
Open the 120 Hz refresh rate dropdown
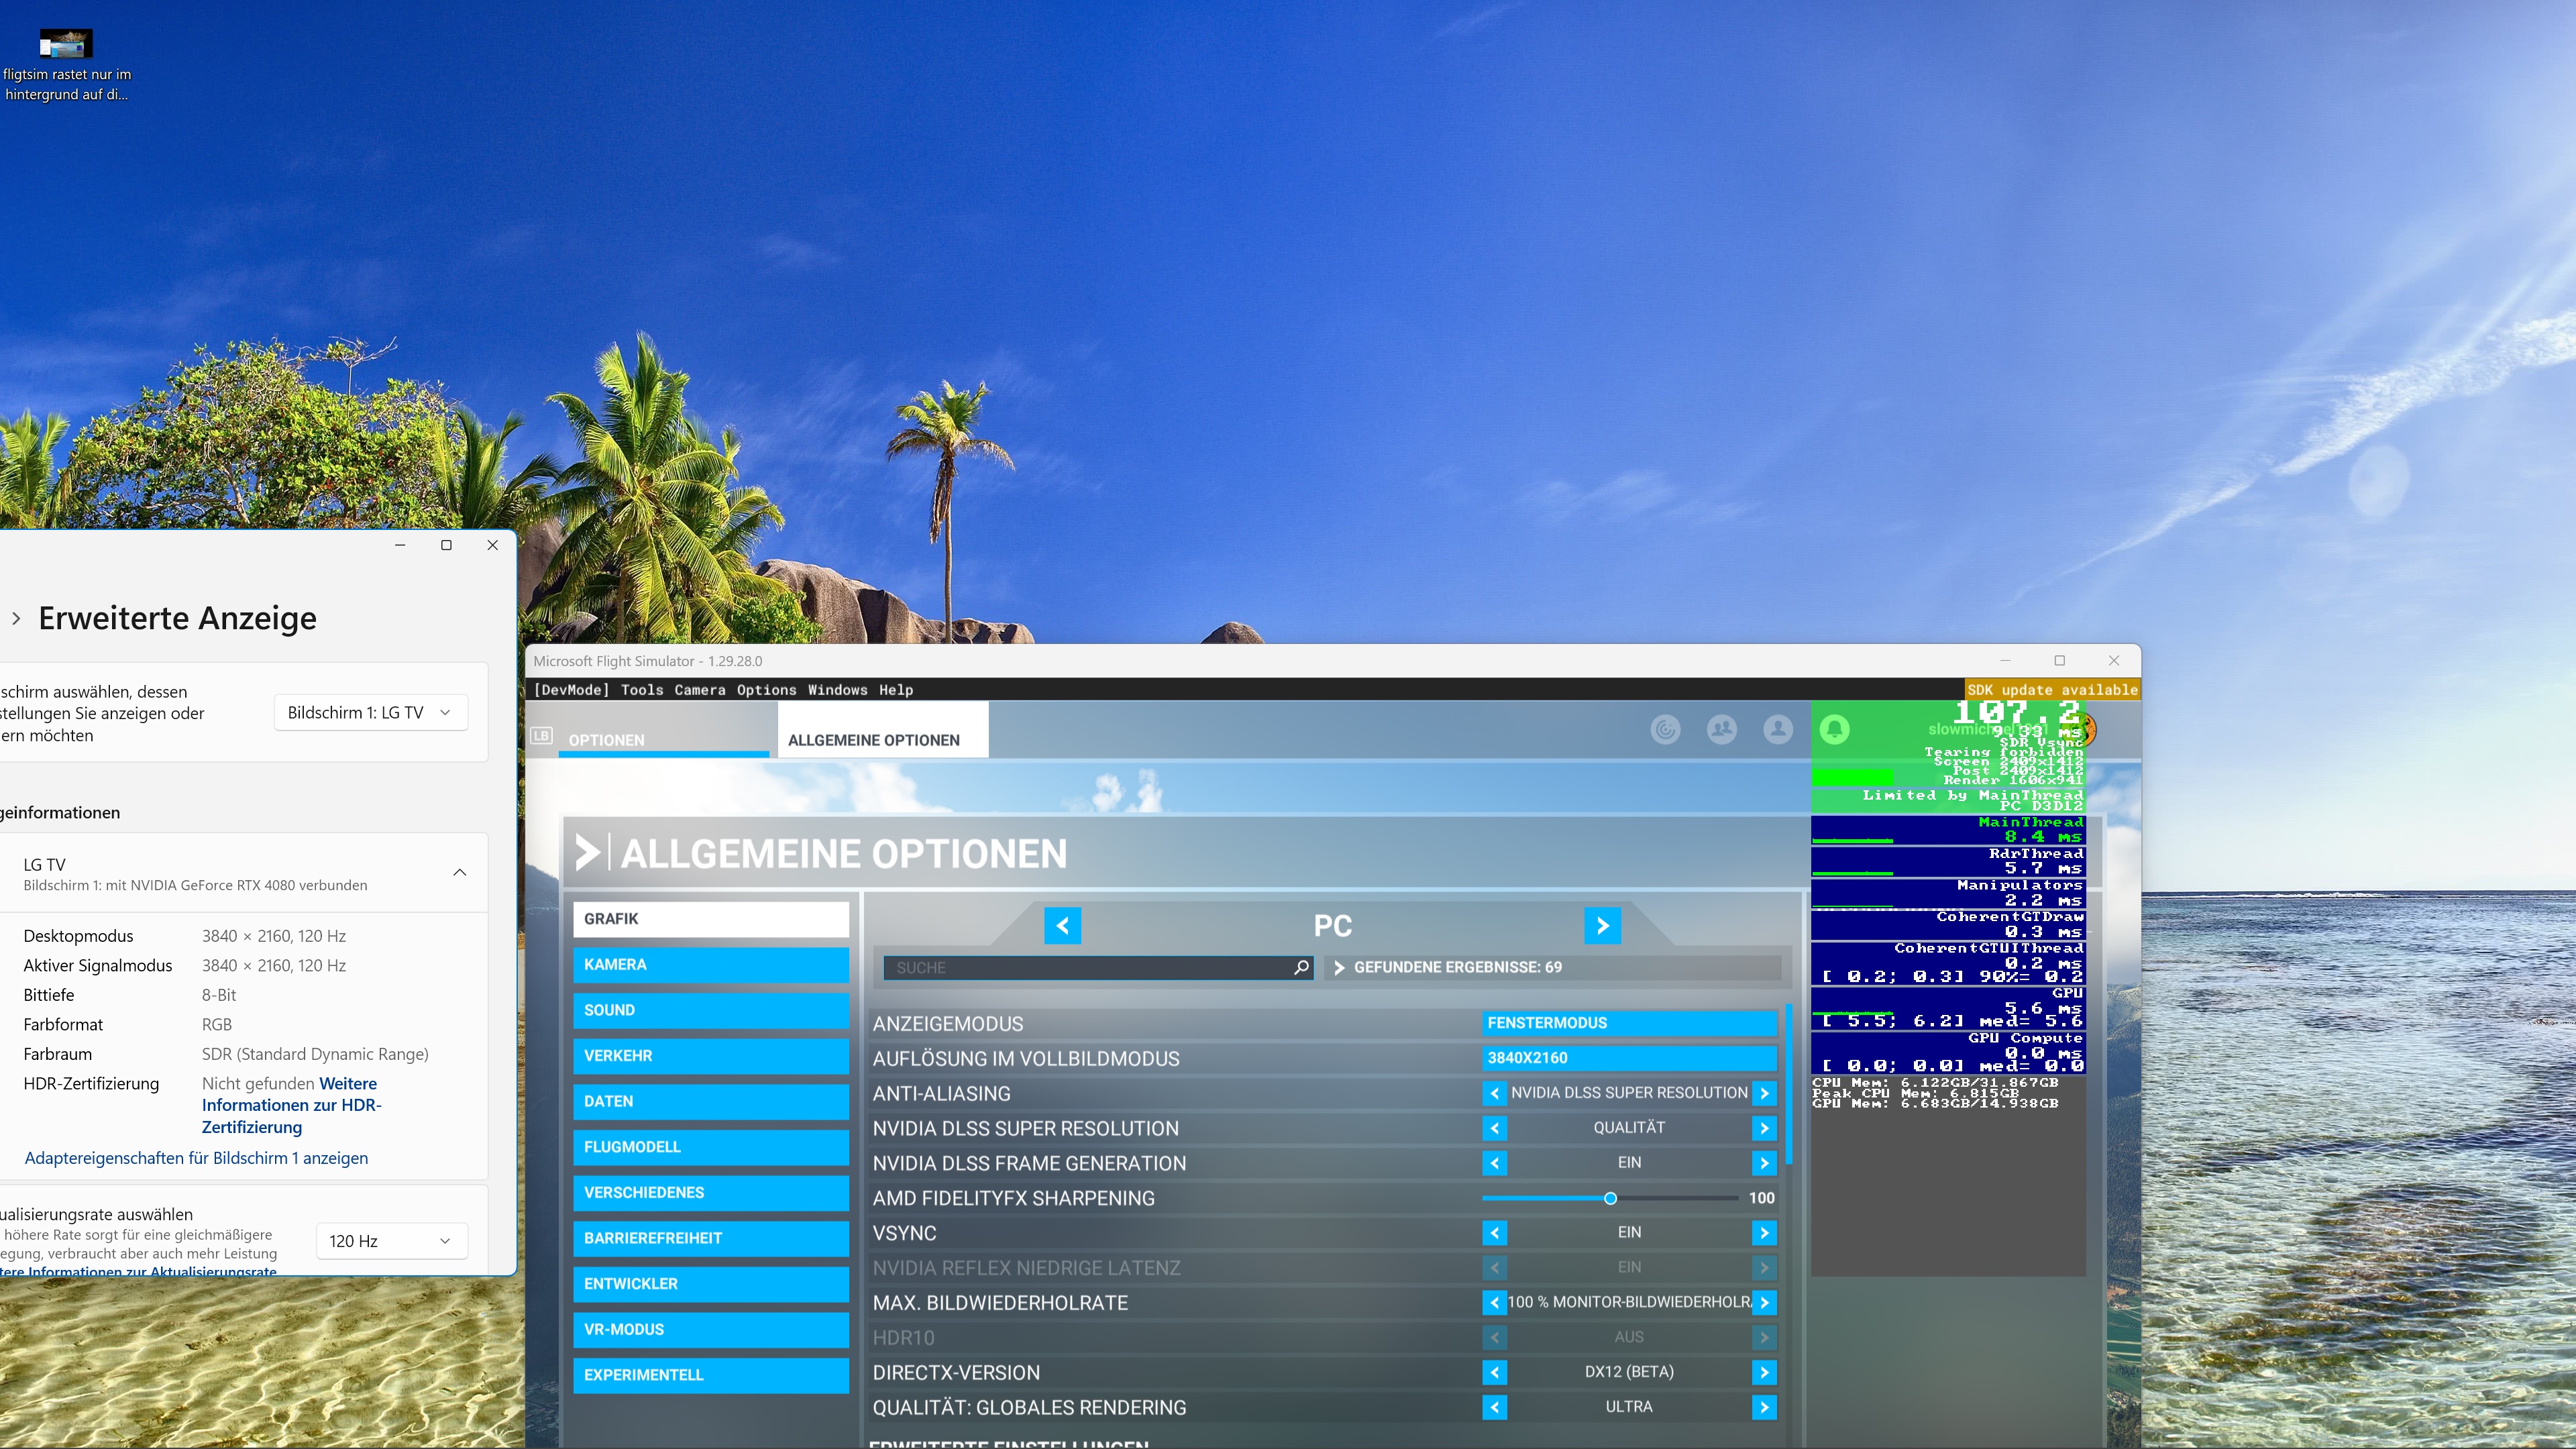[x=390, y=1240]
